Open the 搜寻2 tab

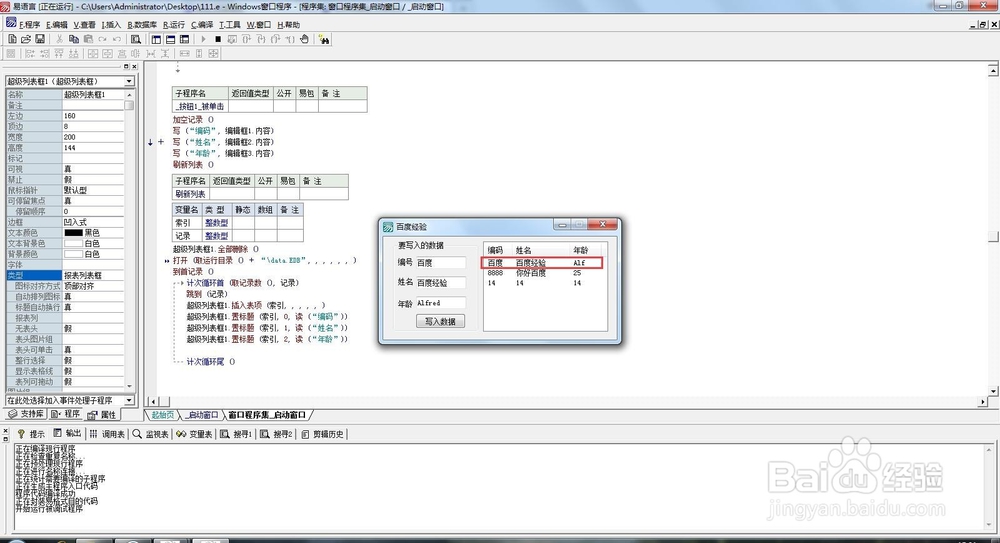click(x=276, y=434)
